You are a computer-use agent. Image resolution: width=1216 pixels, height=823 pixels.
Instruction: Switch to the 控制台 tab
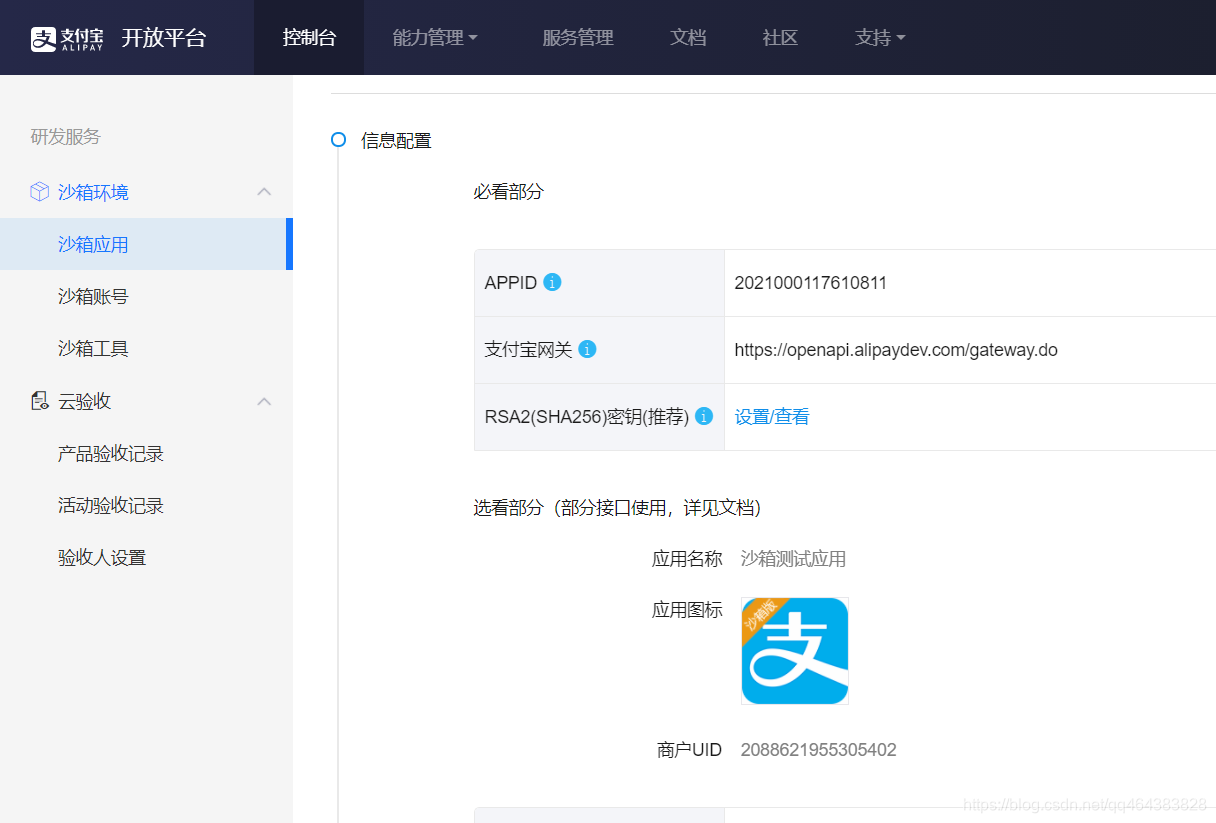309,38
